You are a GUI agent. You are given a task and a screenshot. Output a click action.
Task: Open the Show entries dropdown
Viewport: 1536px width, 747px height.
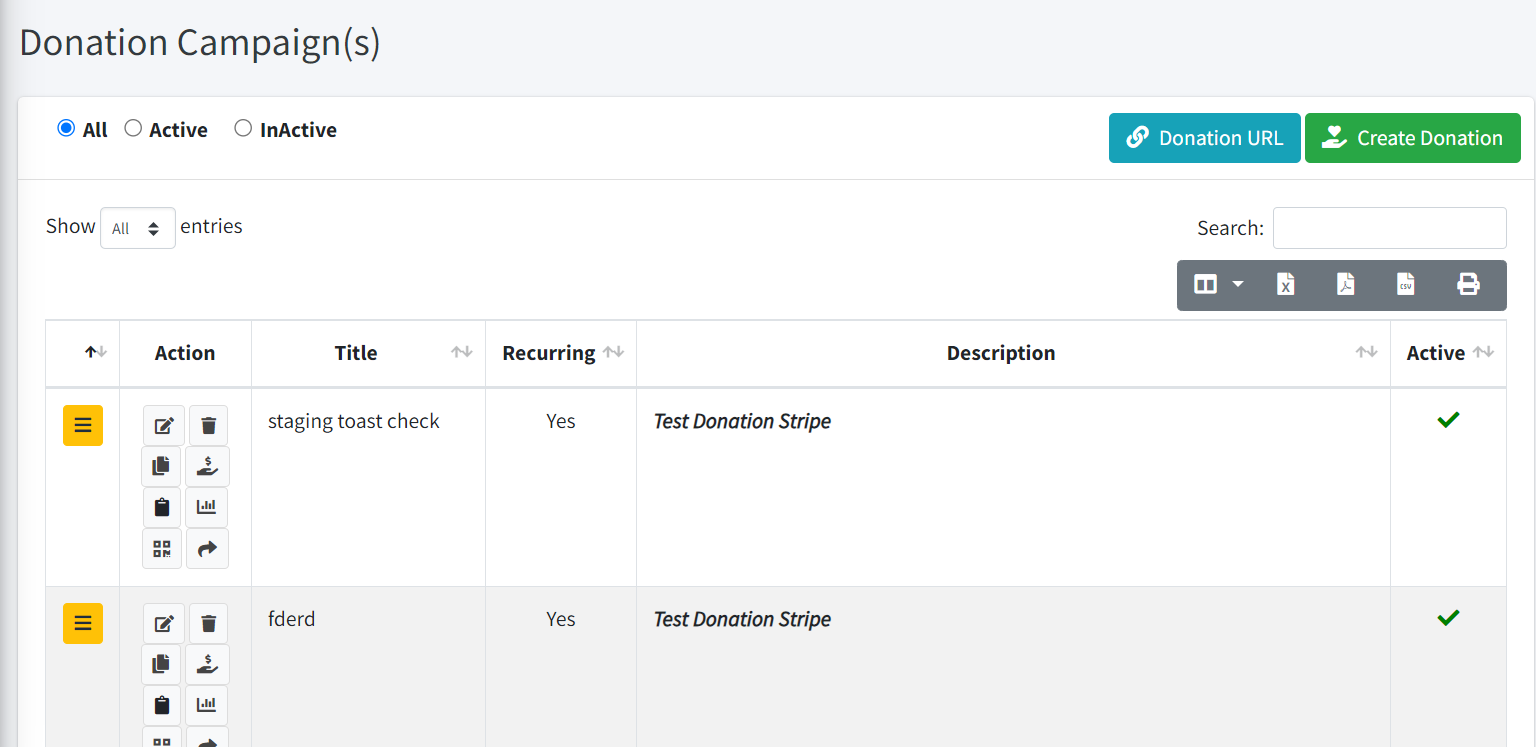[137, 228]
